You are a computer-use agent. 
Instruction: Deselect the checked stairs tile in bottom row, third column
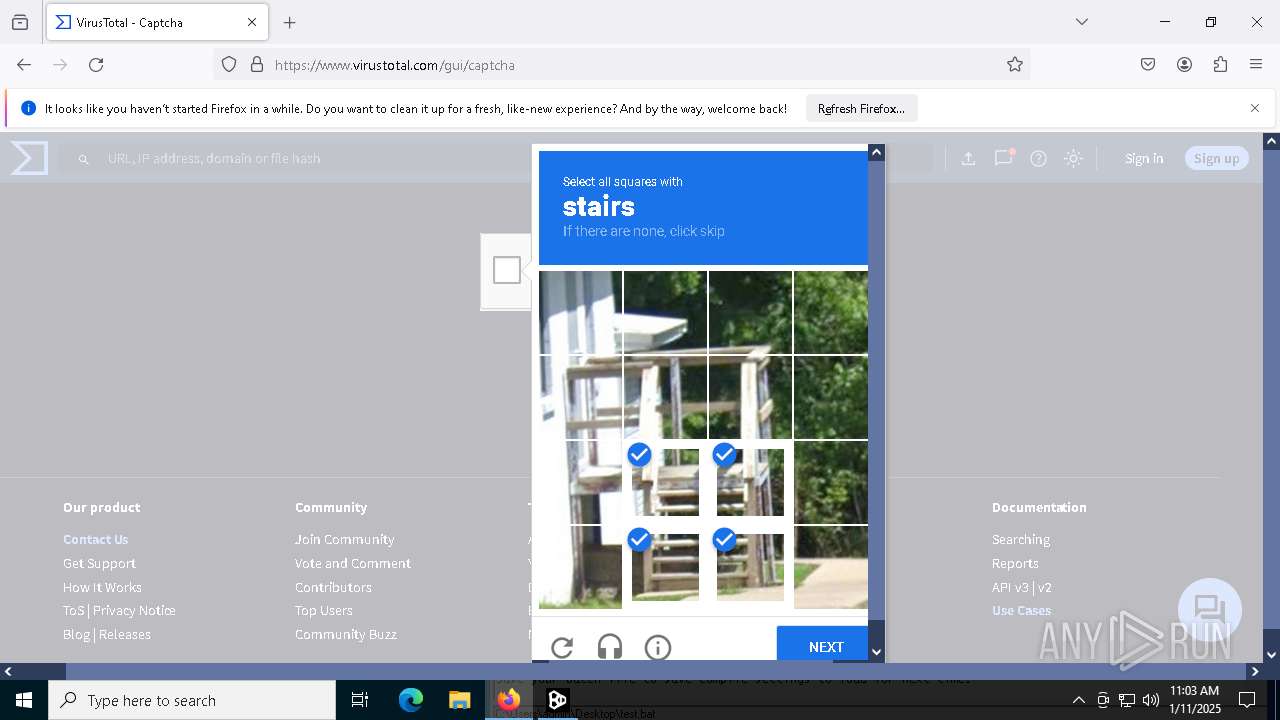coord(750,567)
